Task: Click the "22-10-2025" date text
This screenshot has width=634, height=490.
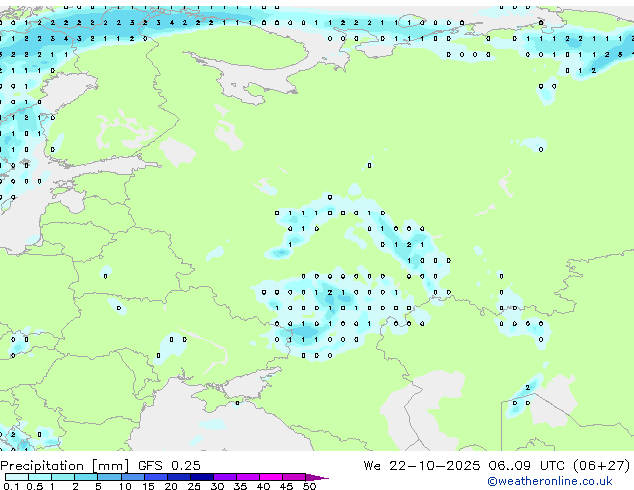Action: pyautogui.click(x=435, y=466)
